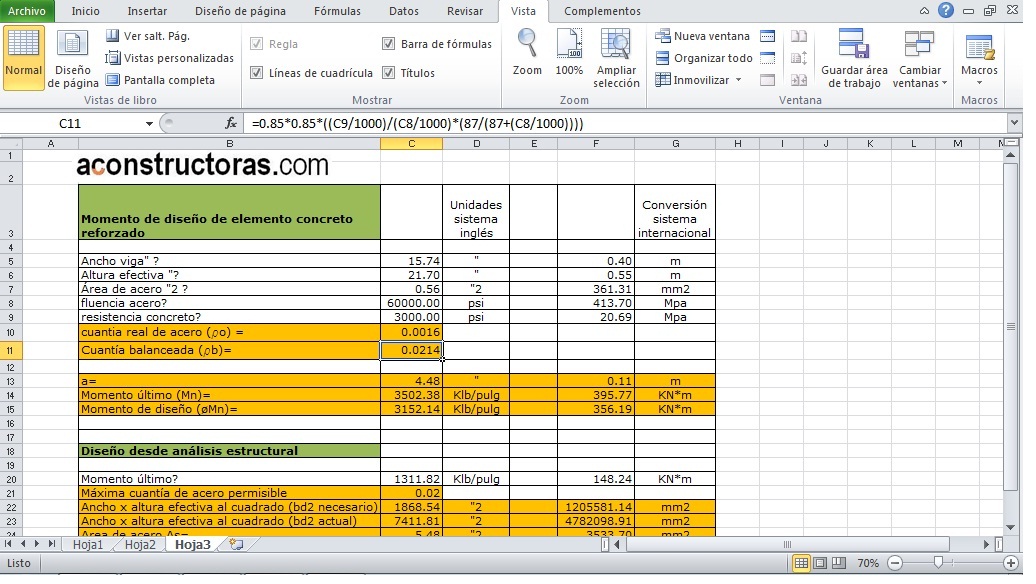Click zoom in plus button
The width and height of the screenshot is (1036, 584).
tap(1010, 563)
